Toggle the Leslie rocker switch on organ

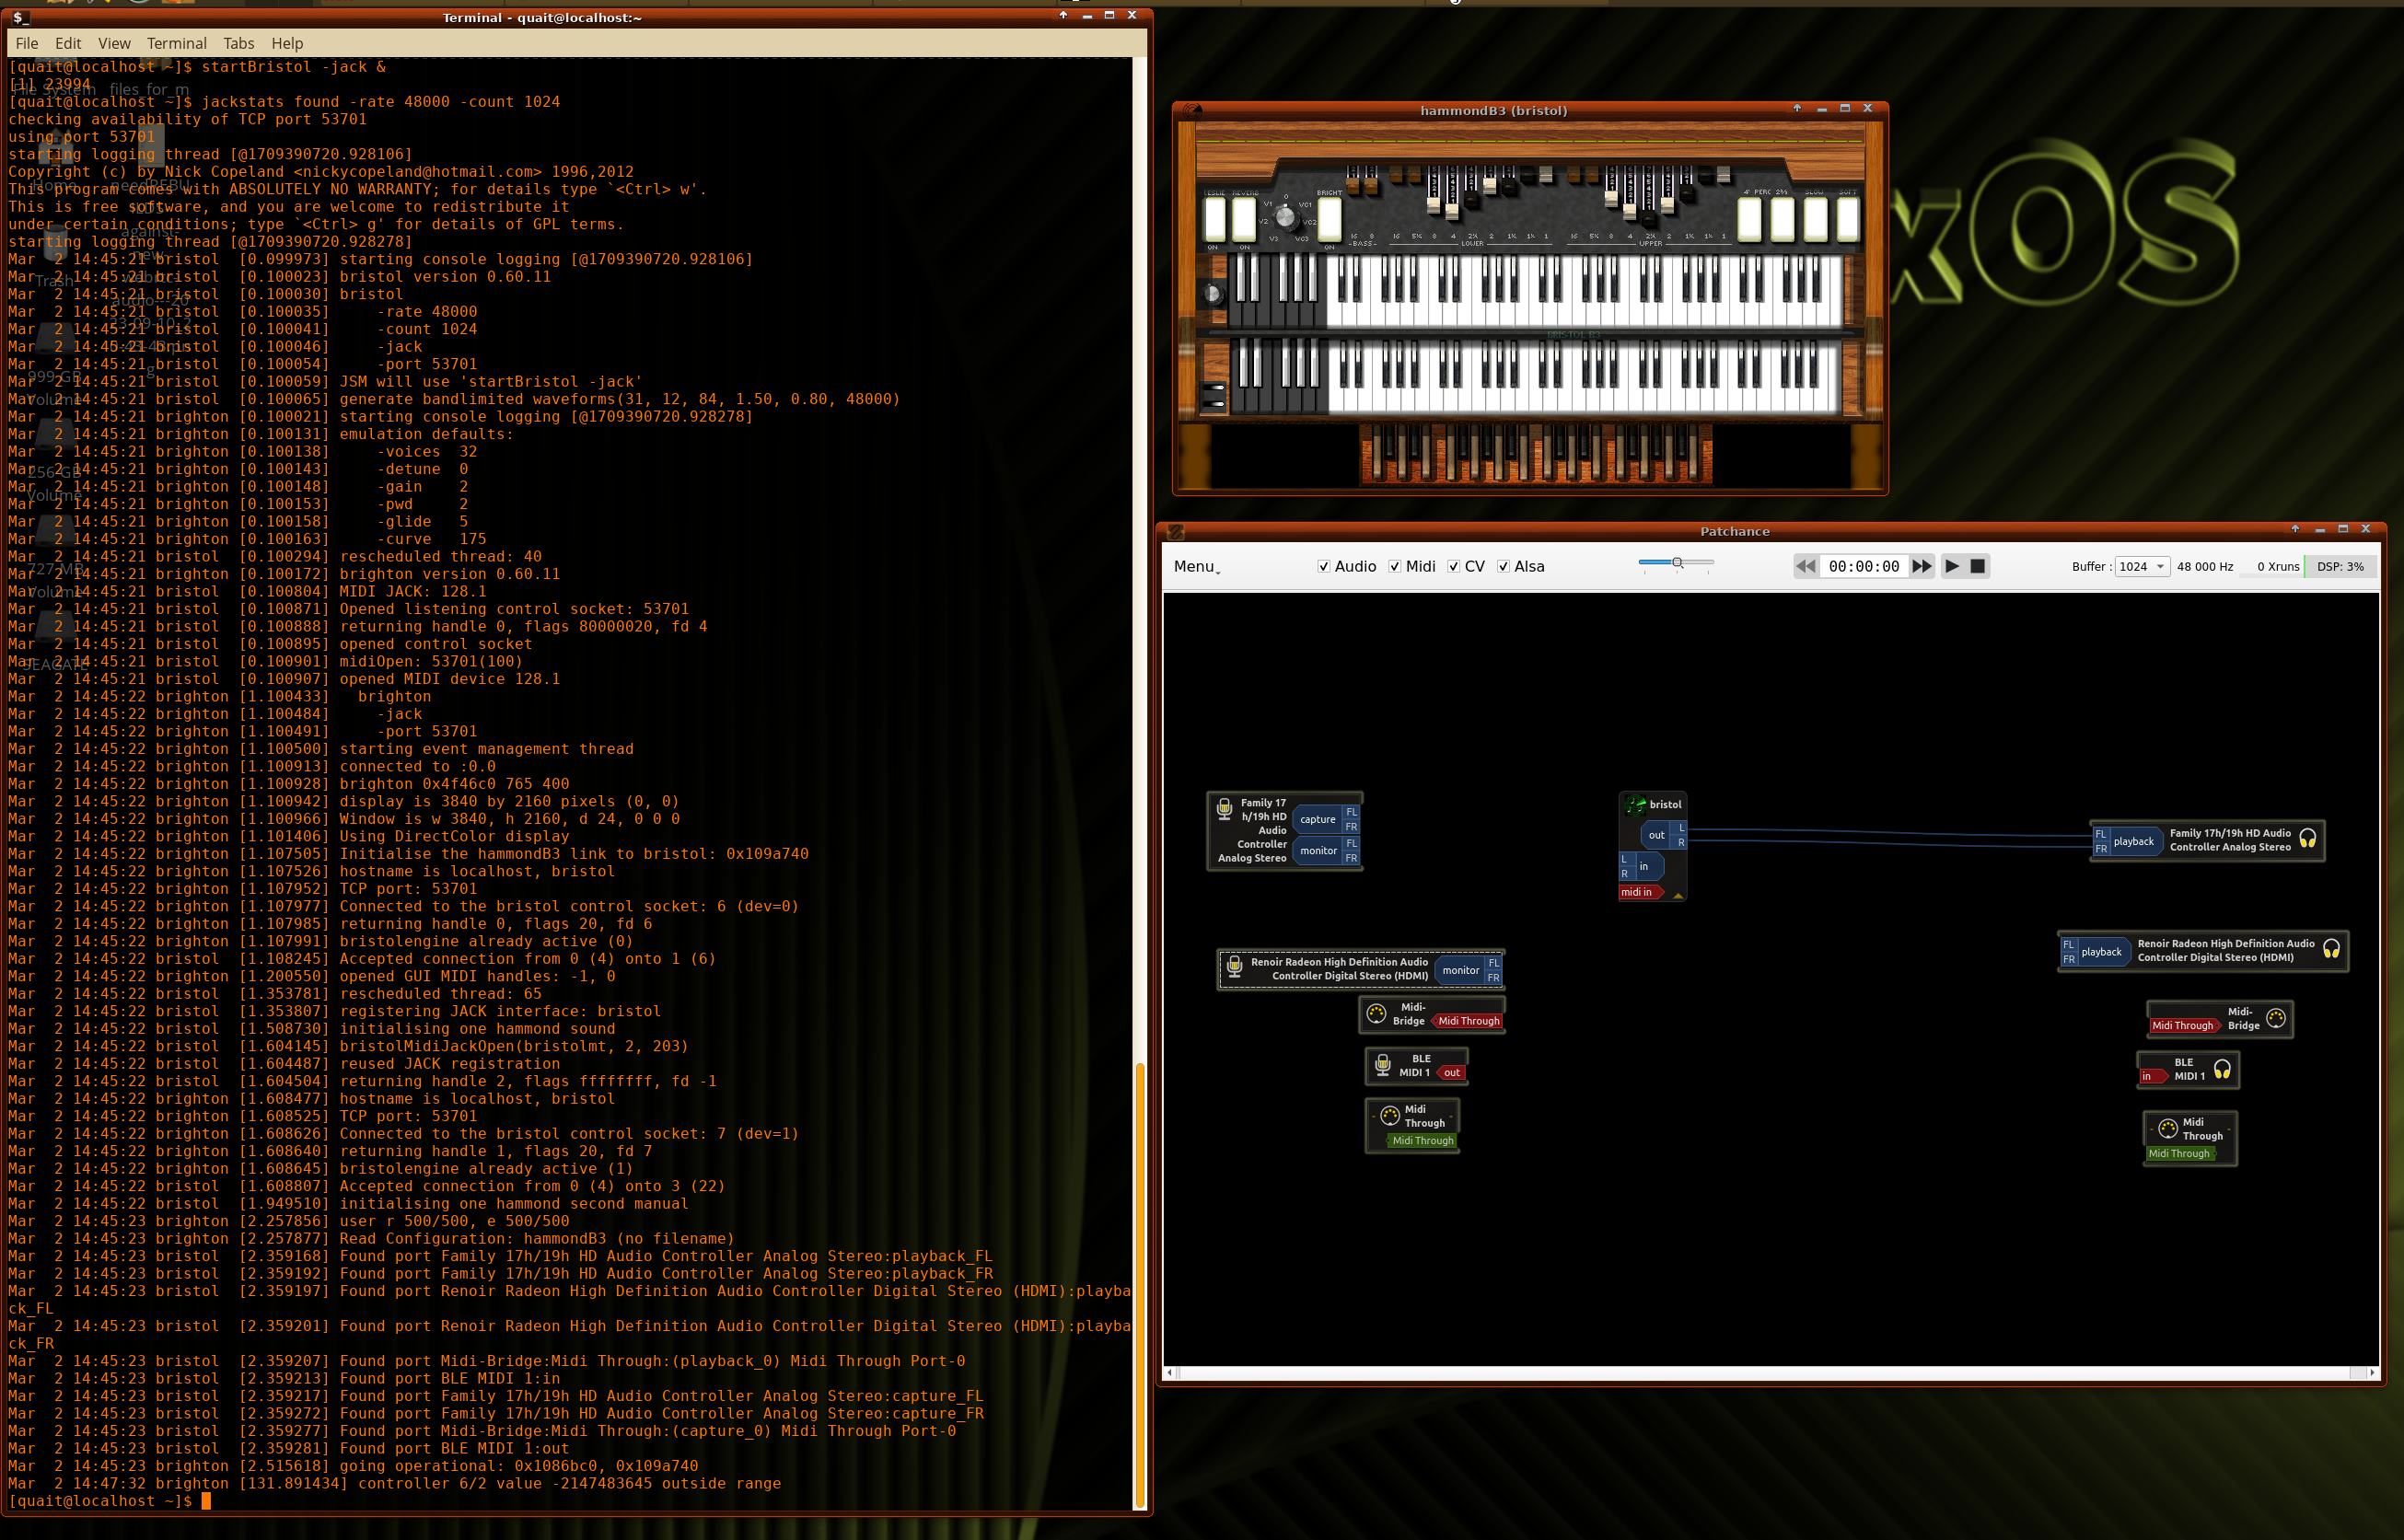pyautogui.click(x=1215, y=218)
